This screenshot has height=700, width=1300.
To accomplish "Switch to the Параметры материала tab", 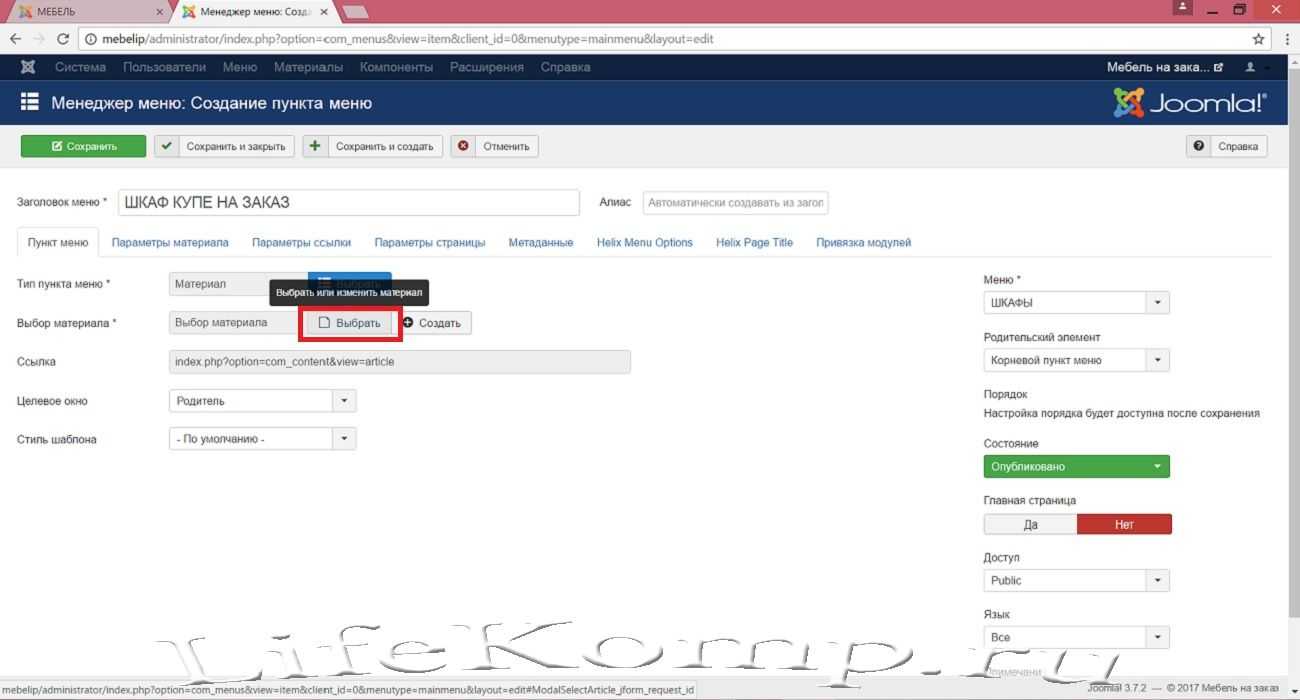I will pos(170,242).
